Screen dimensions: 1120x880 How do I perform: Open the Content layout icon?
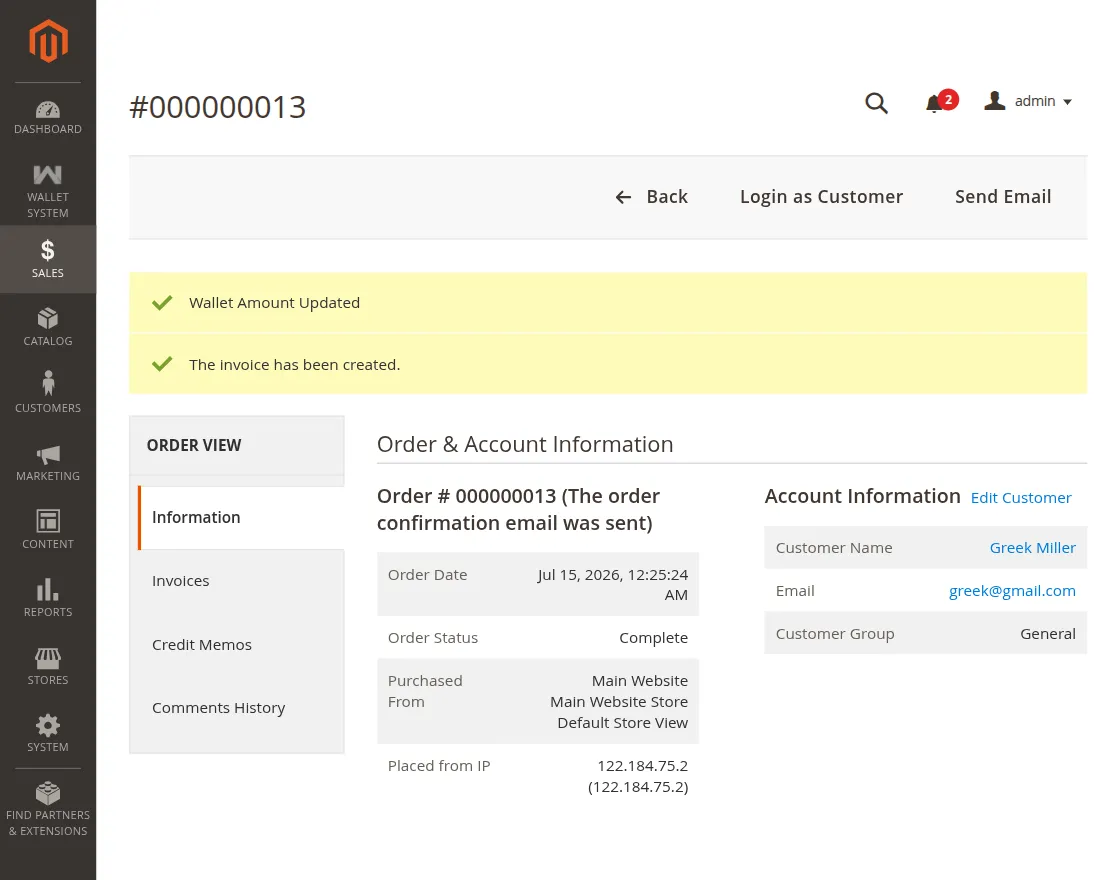48,521
